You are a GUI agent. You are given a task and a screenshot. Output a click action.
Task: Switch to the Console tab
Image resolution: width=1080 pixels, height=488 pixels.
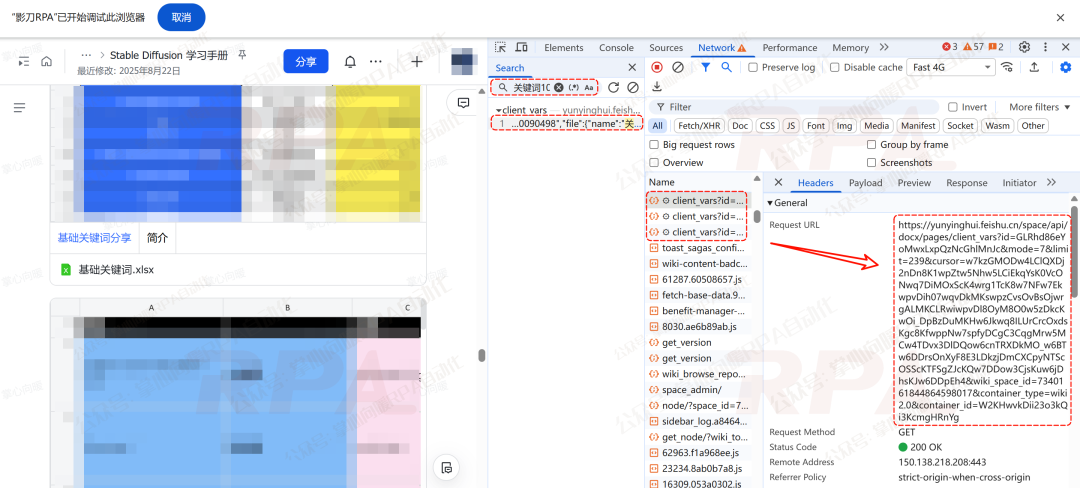coord(616,47)
